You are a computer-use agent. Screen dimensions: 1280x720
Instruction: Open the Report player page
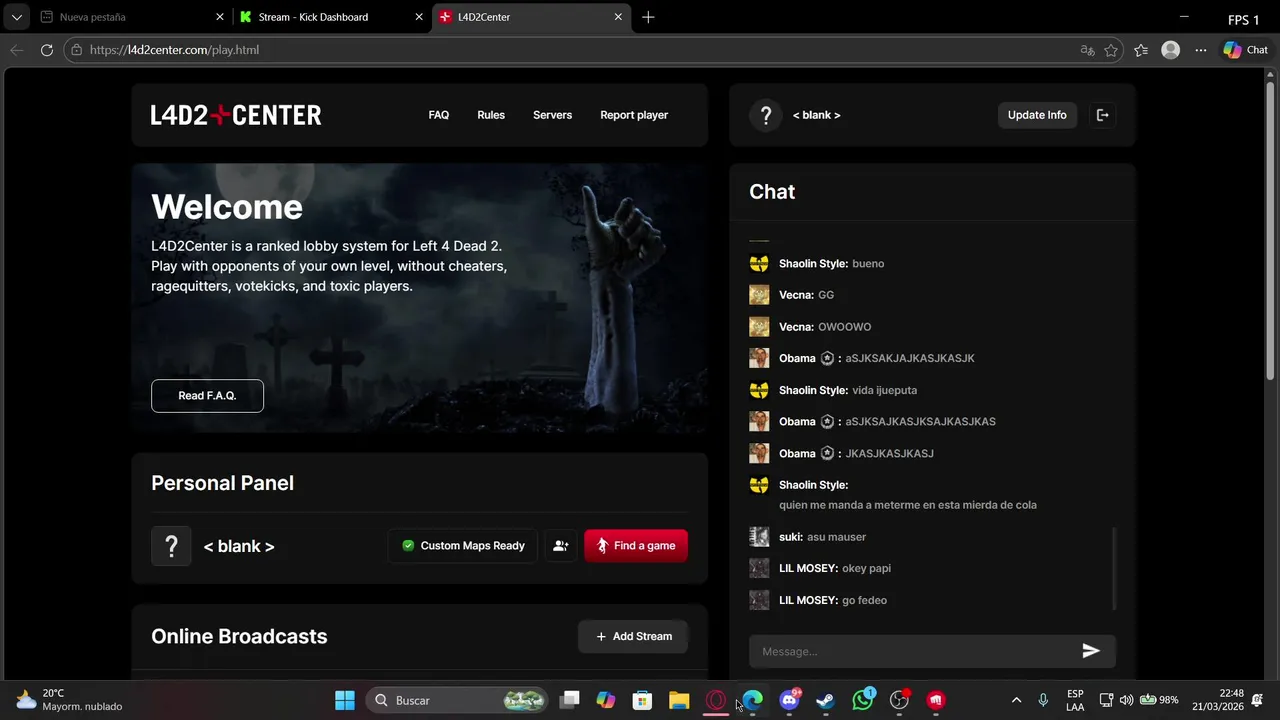point(634,115)
